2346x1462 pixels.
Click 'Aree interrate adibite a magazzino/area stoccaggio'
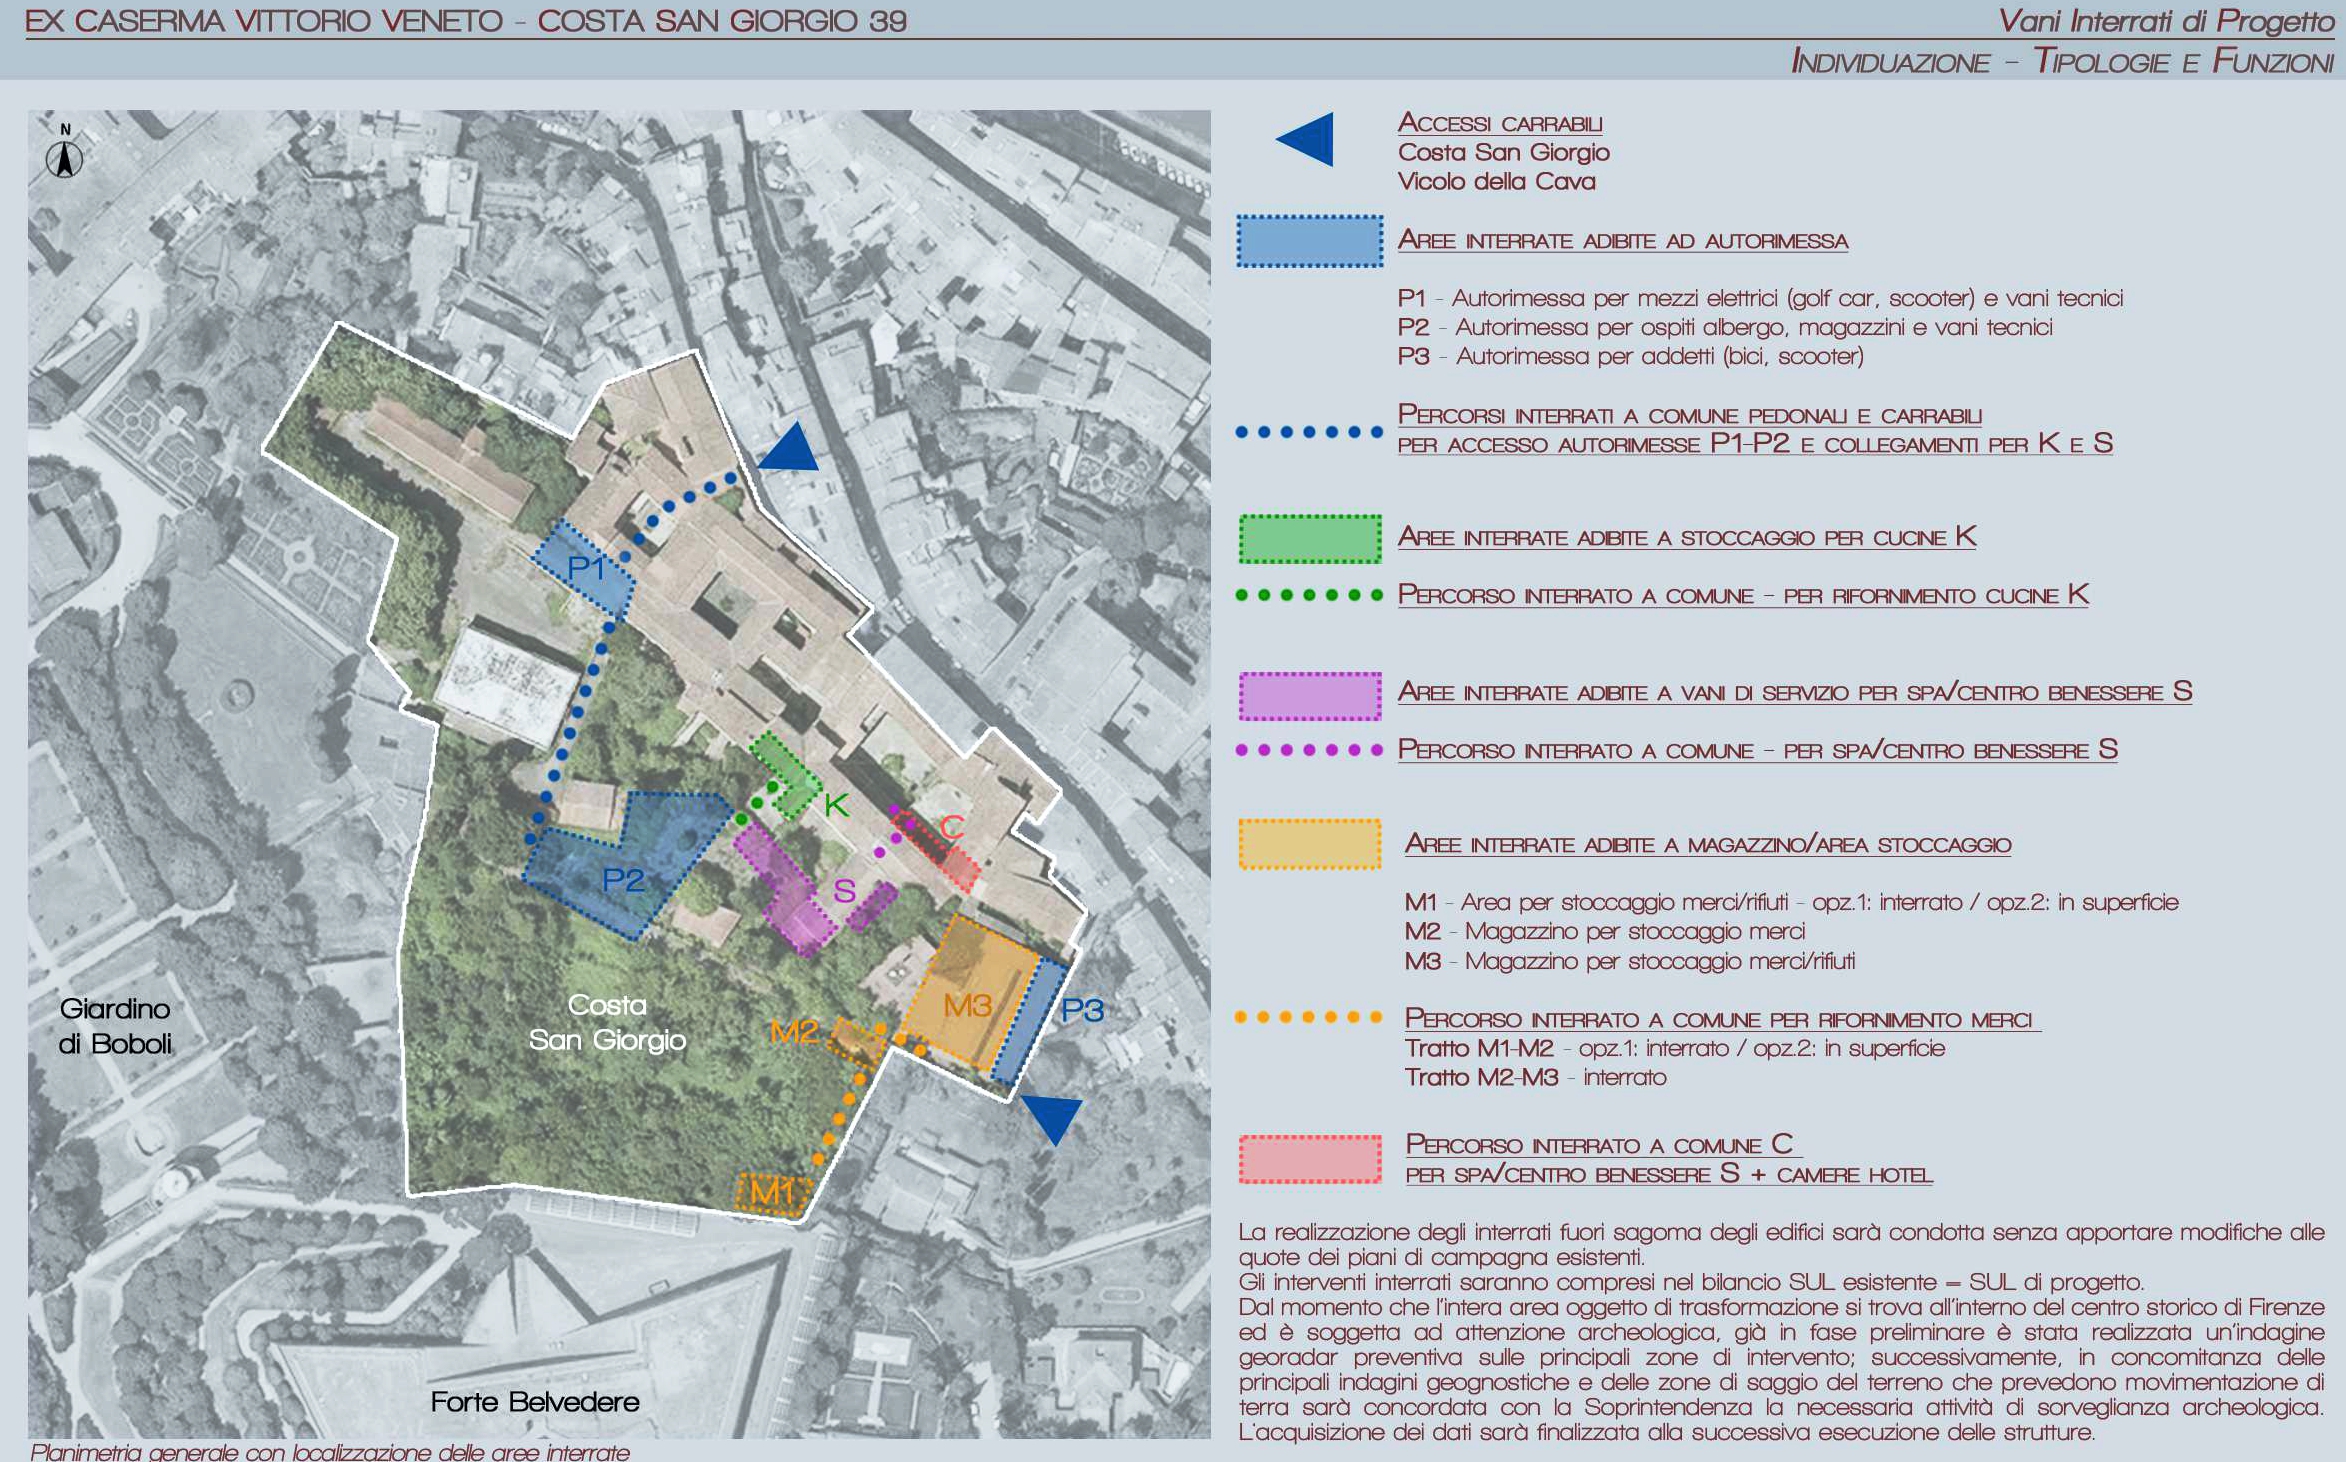[x=1708, y=844]
